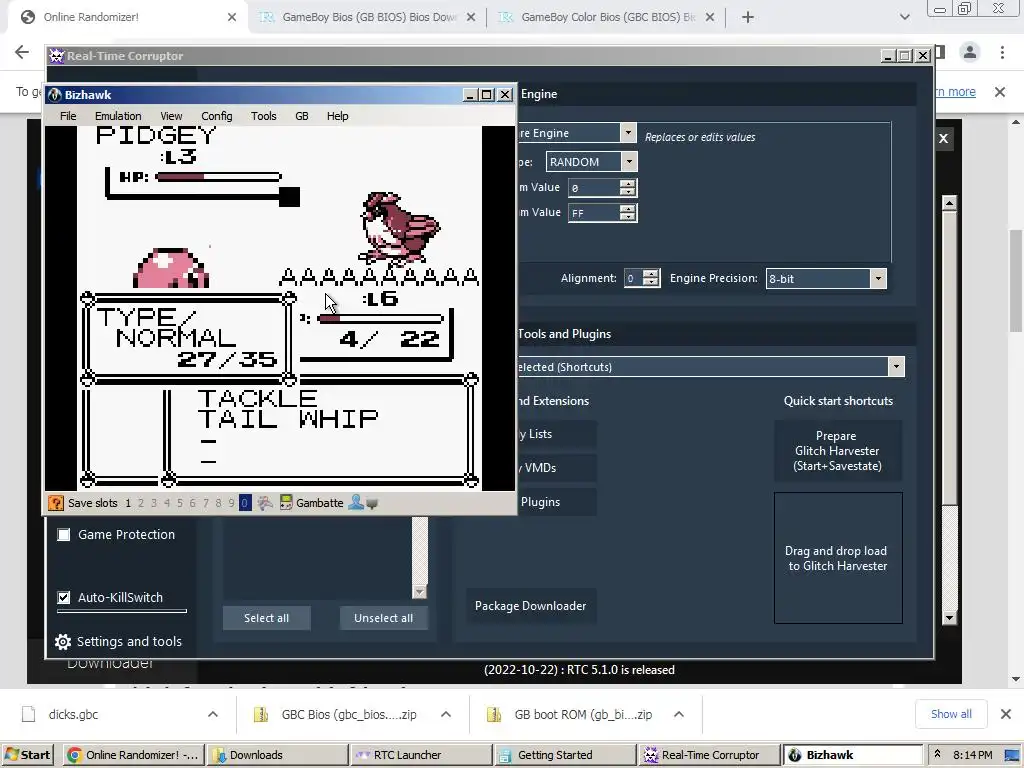Close the GameBoy Color Bios tab

pos(710,18)
